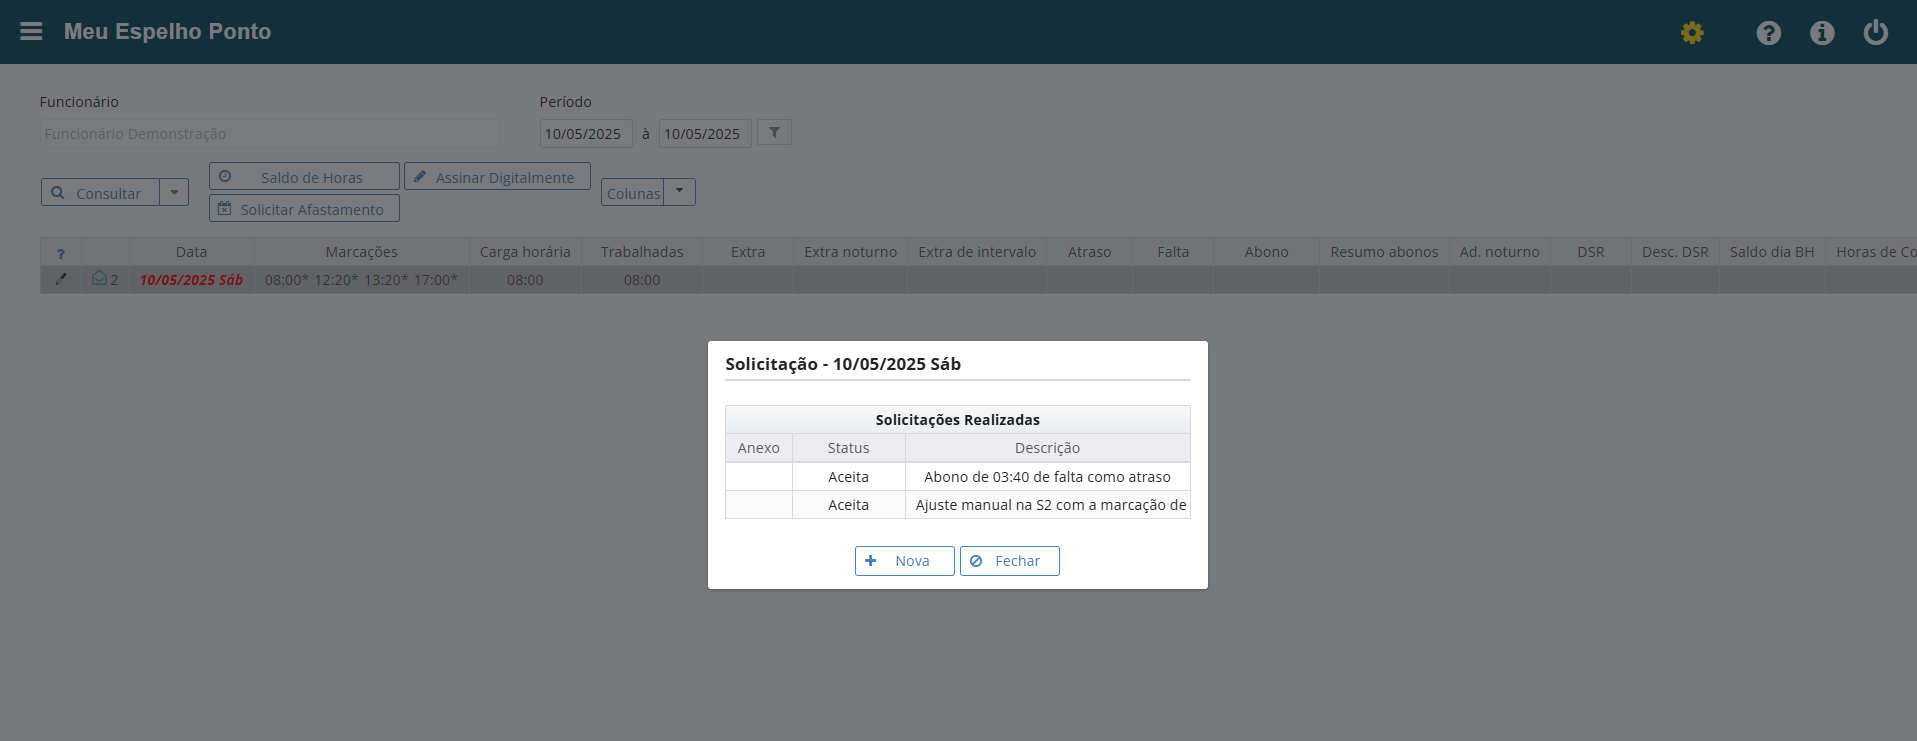Viewport: 1917px width, 741px height.
Task: Click the Data column header
Action: tap(191, 252)
